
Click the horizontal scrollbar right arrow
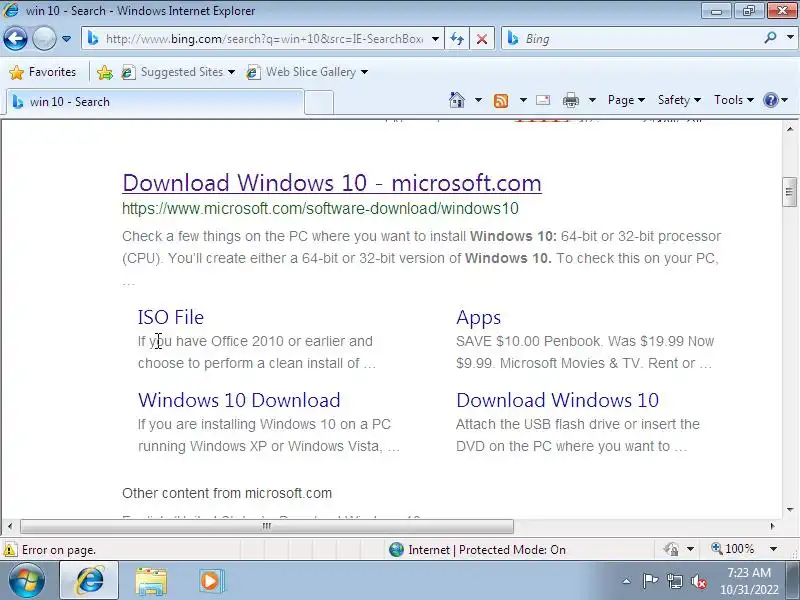point(772,526)
